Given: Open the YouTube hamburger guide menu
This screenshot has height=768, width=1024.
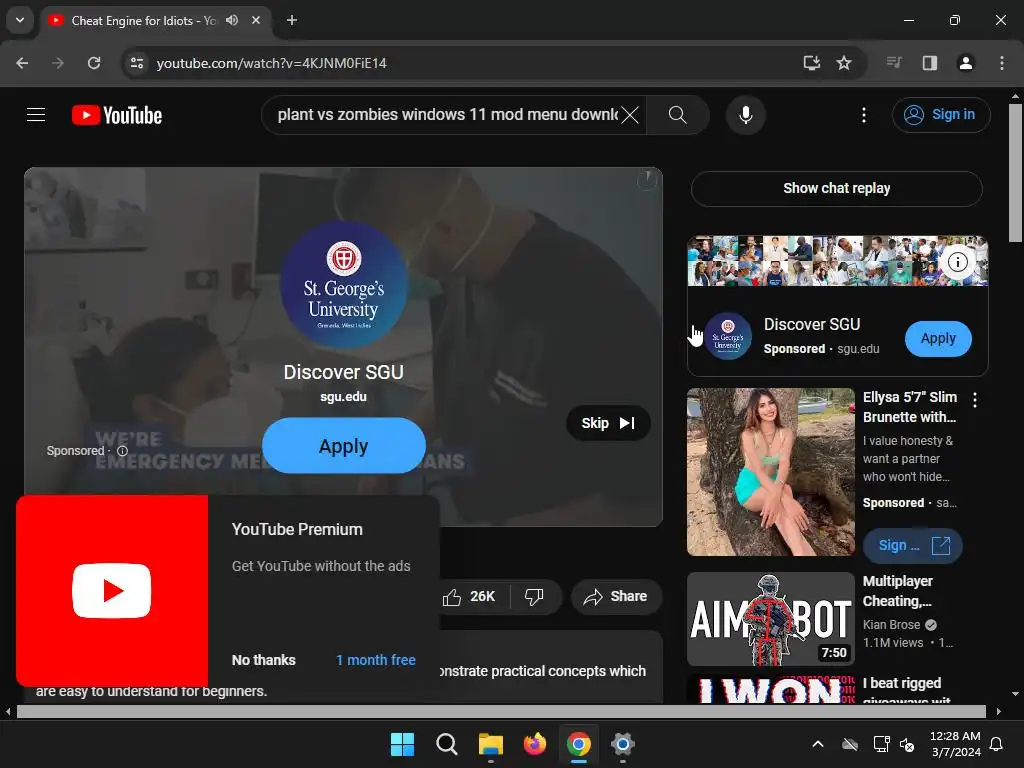Looking at the screenshot, I should pos(36,115).
